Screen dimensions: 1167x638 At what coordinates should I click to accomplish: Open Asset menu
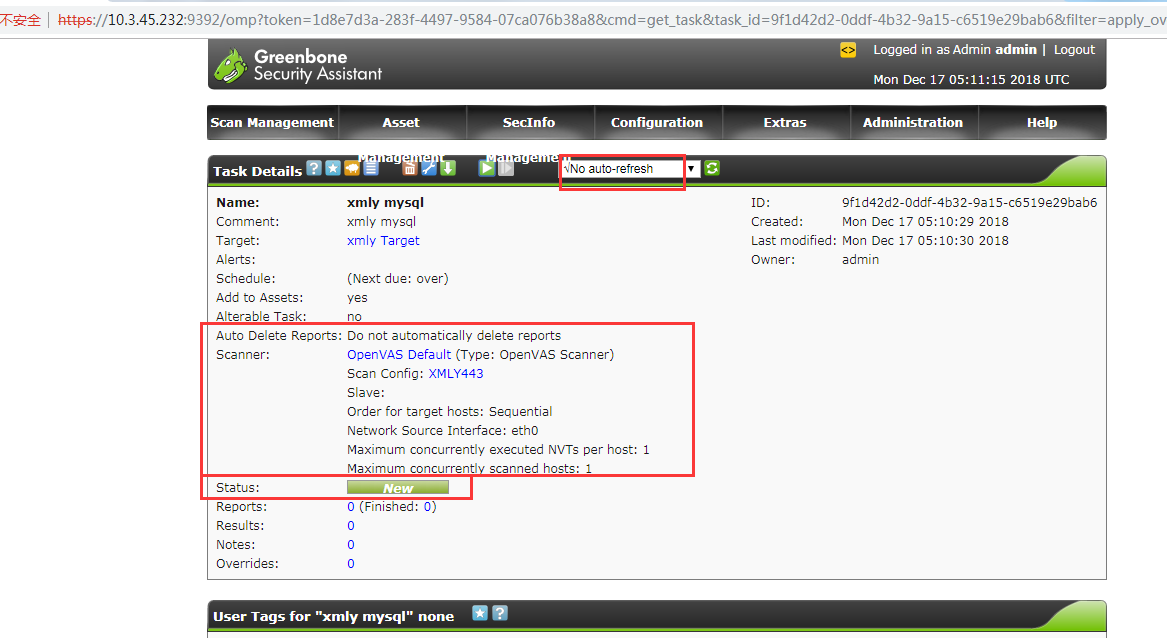pos(401,123)
